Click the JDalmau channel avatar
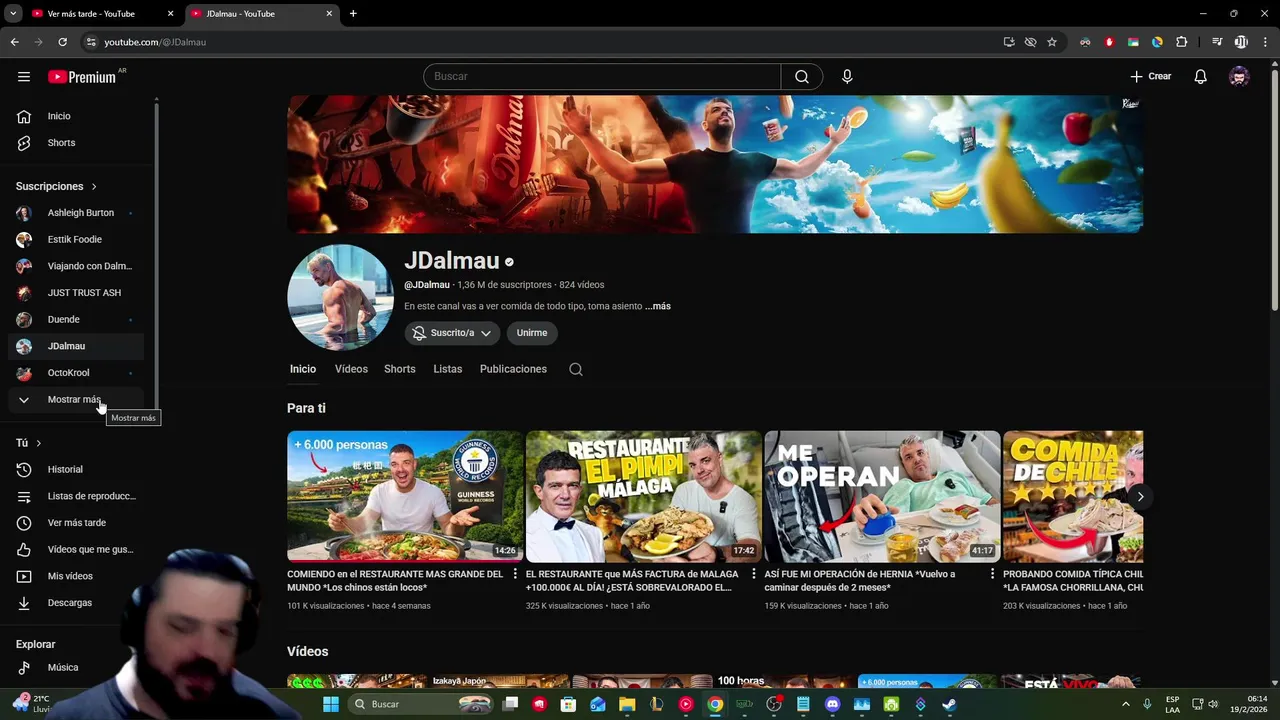 340,297
